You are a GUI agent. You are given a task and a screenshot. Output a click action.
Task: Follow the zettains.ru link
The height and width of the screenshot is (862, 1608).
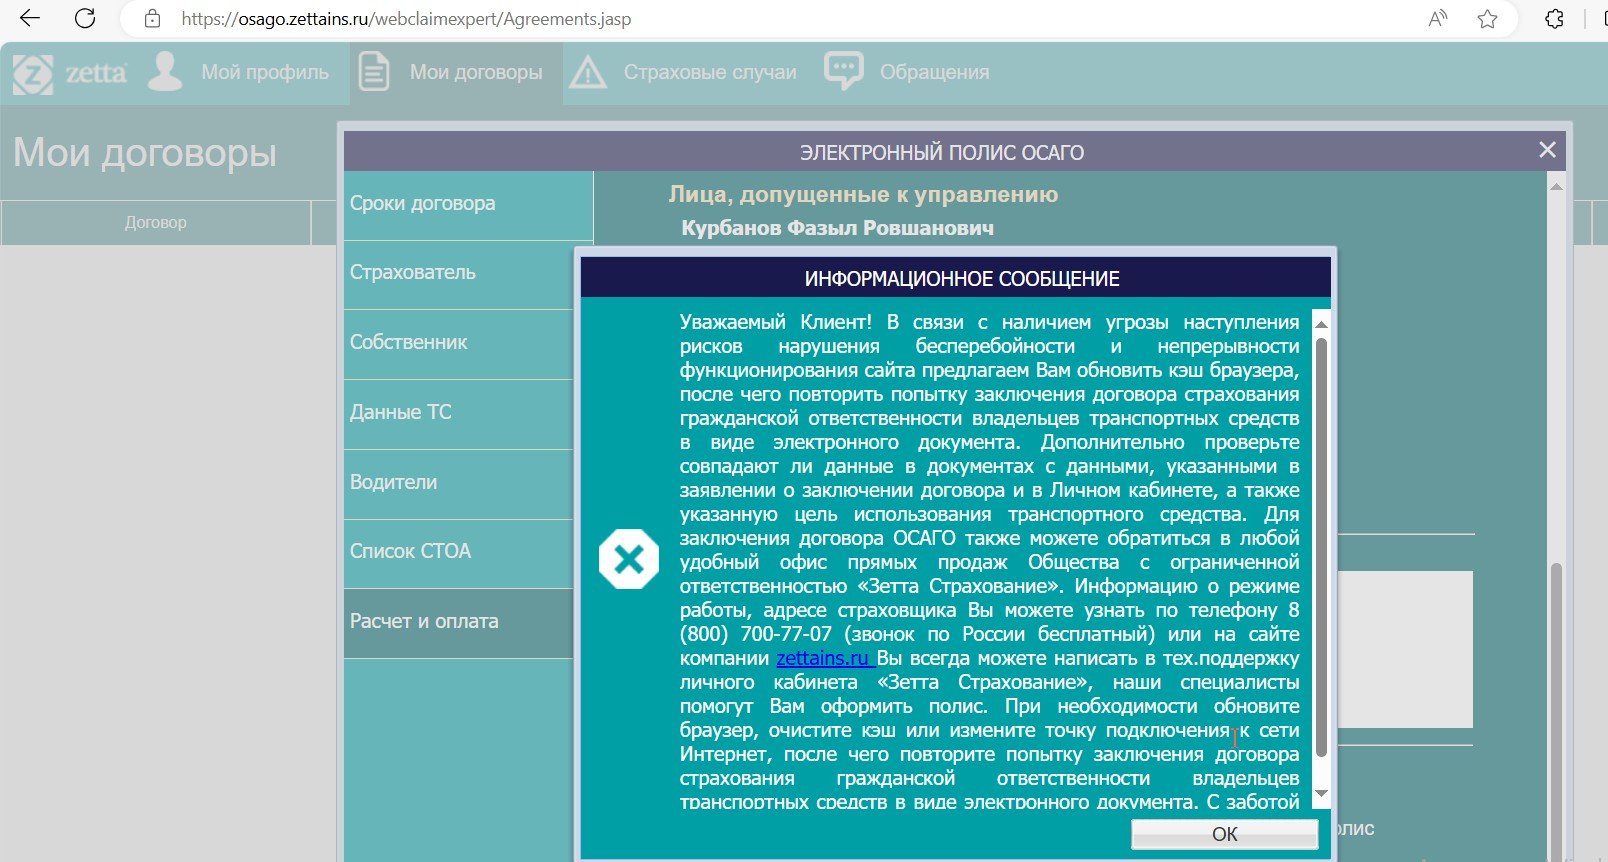pos(825,658)
